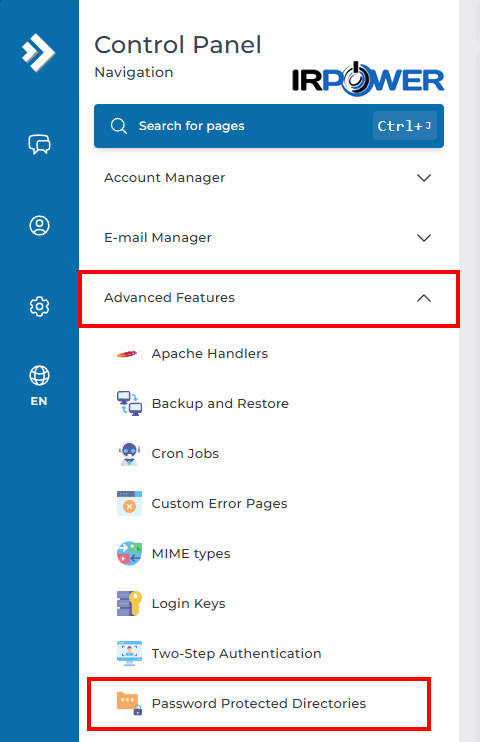Open the settings gear sidebar icon
This screenshot has width=480, height=742.
coord(39,307)
